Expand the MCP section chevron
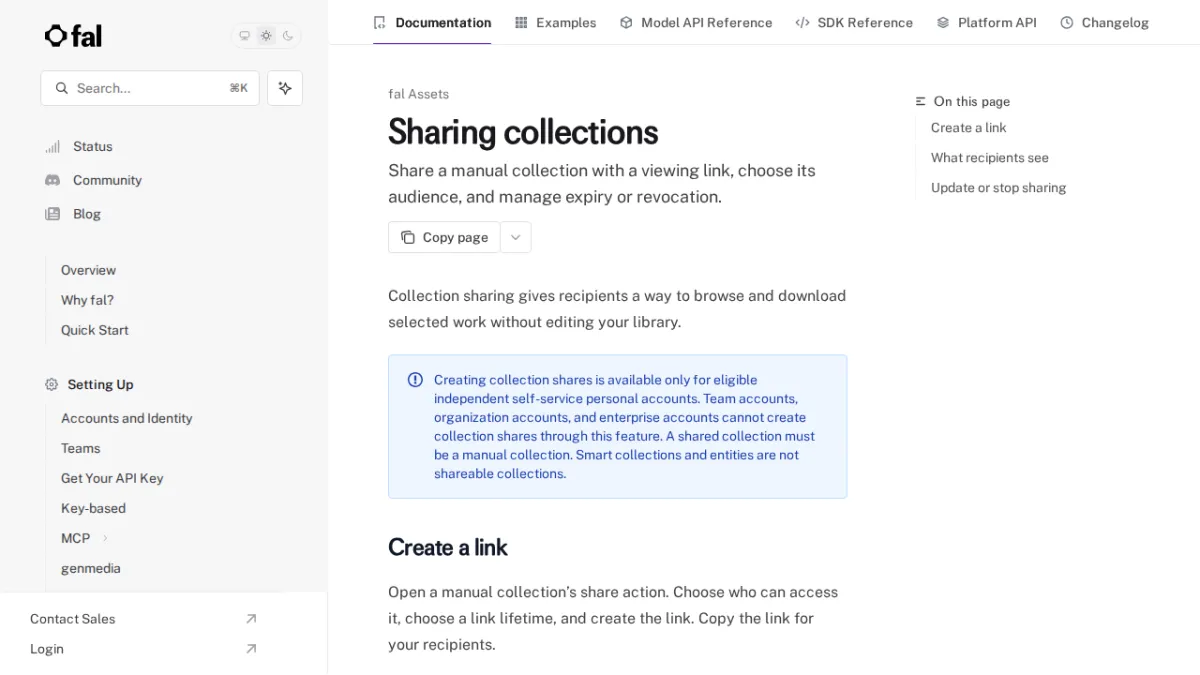 105,538
